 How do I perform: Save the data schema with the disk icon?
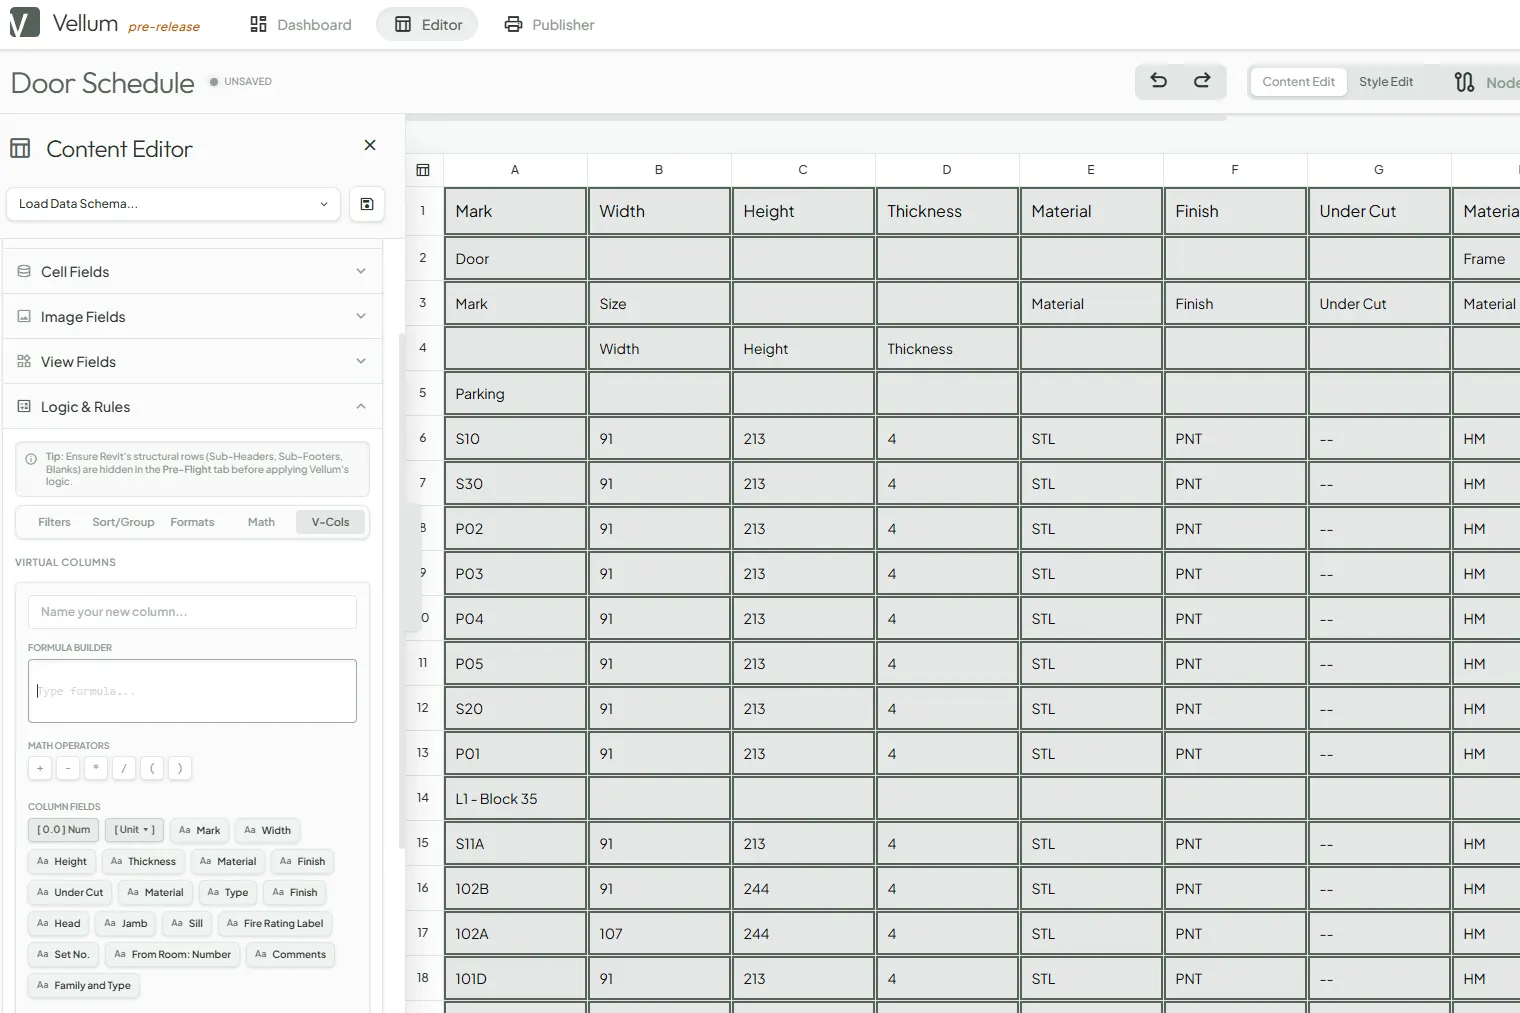click(x=367, y=204)
